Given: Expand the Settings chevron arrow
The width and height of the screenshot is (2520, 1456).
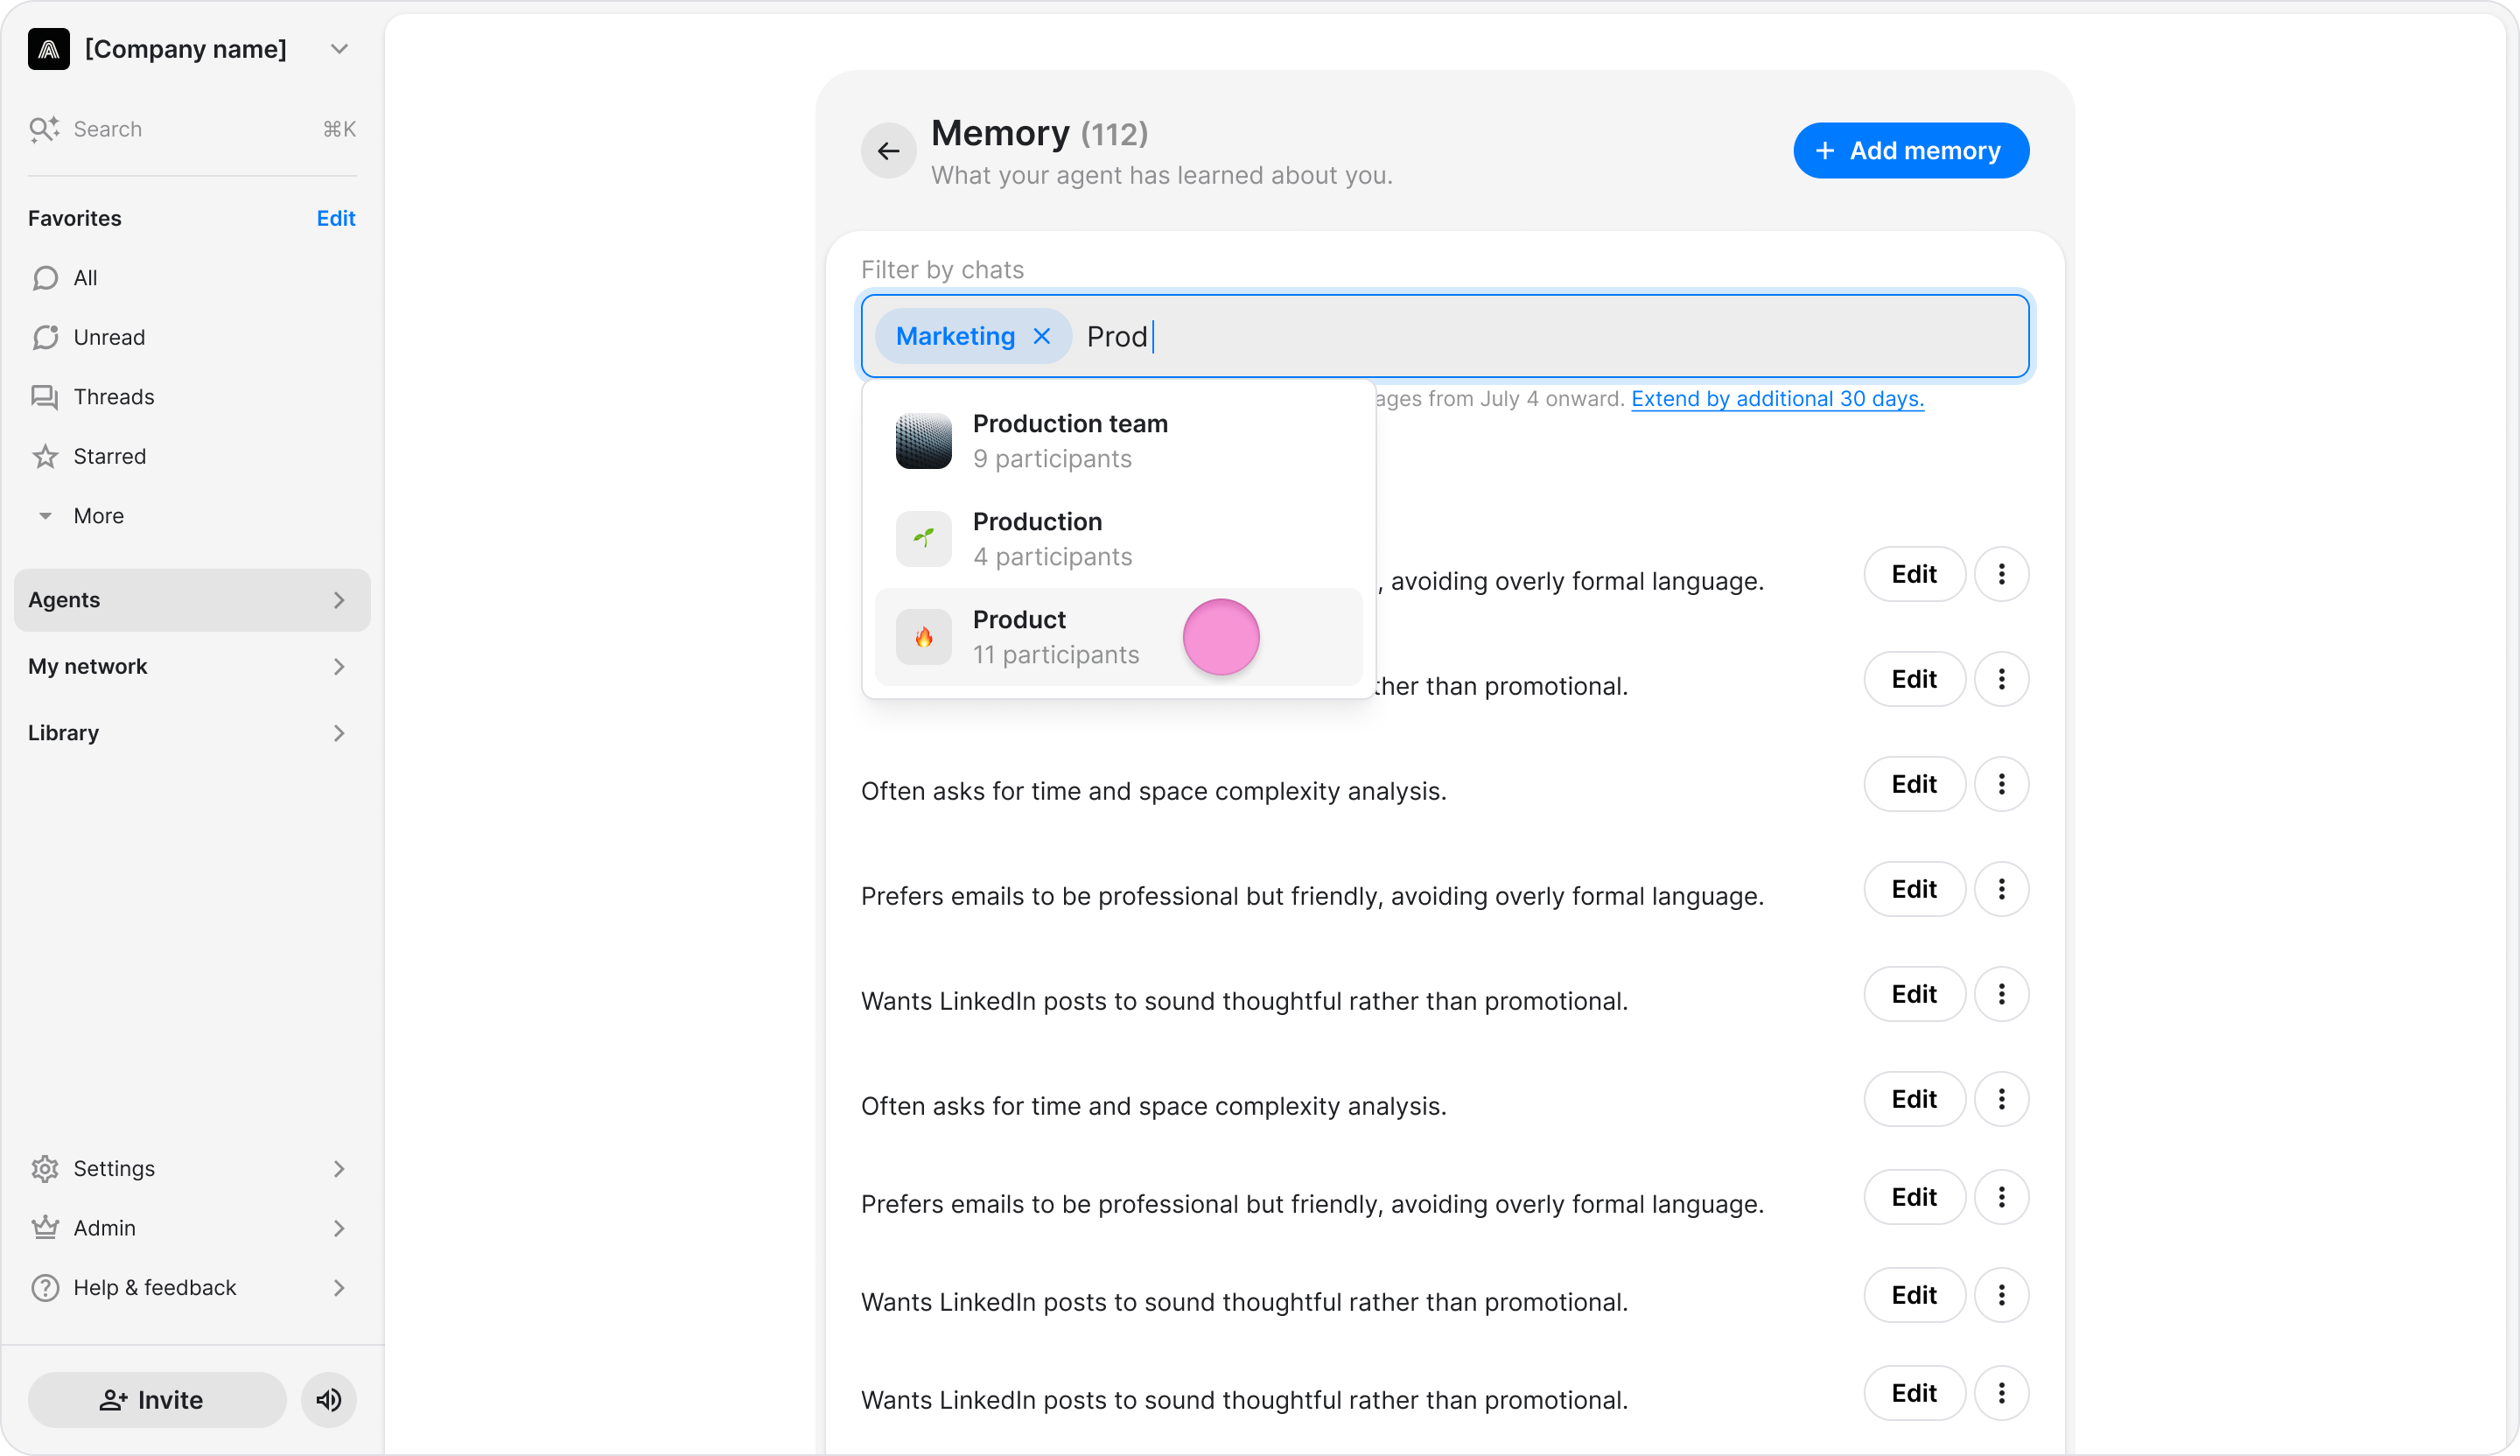Looking at the screenshot, I should coord(339,1169).
